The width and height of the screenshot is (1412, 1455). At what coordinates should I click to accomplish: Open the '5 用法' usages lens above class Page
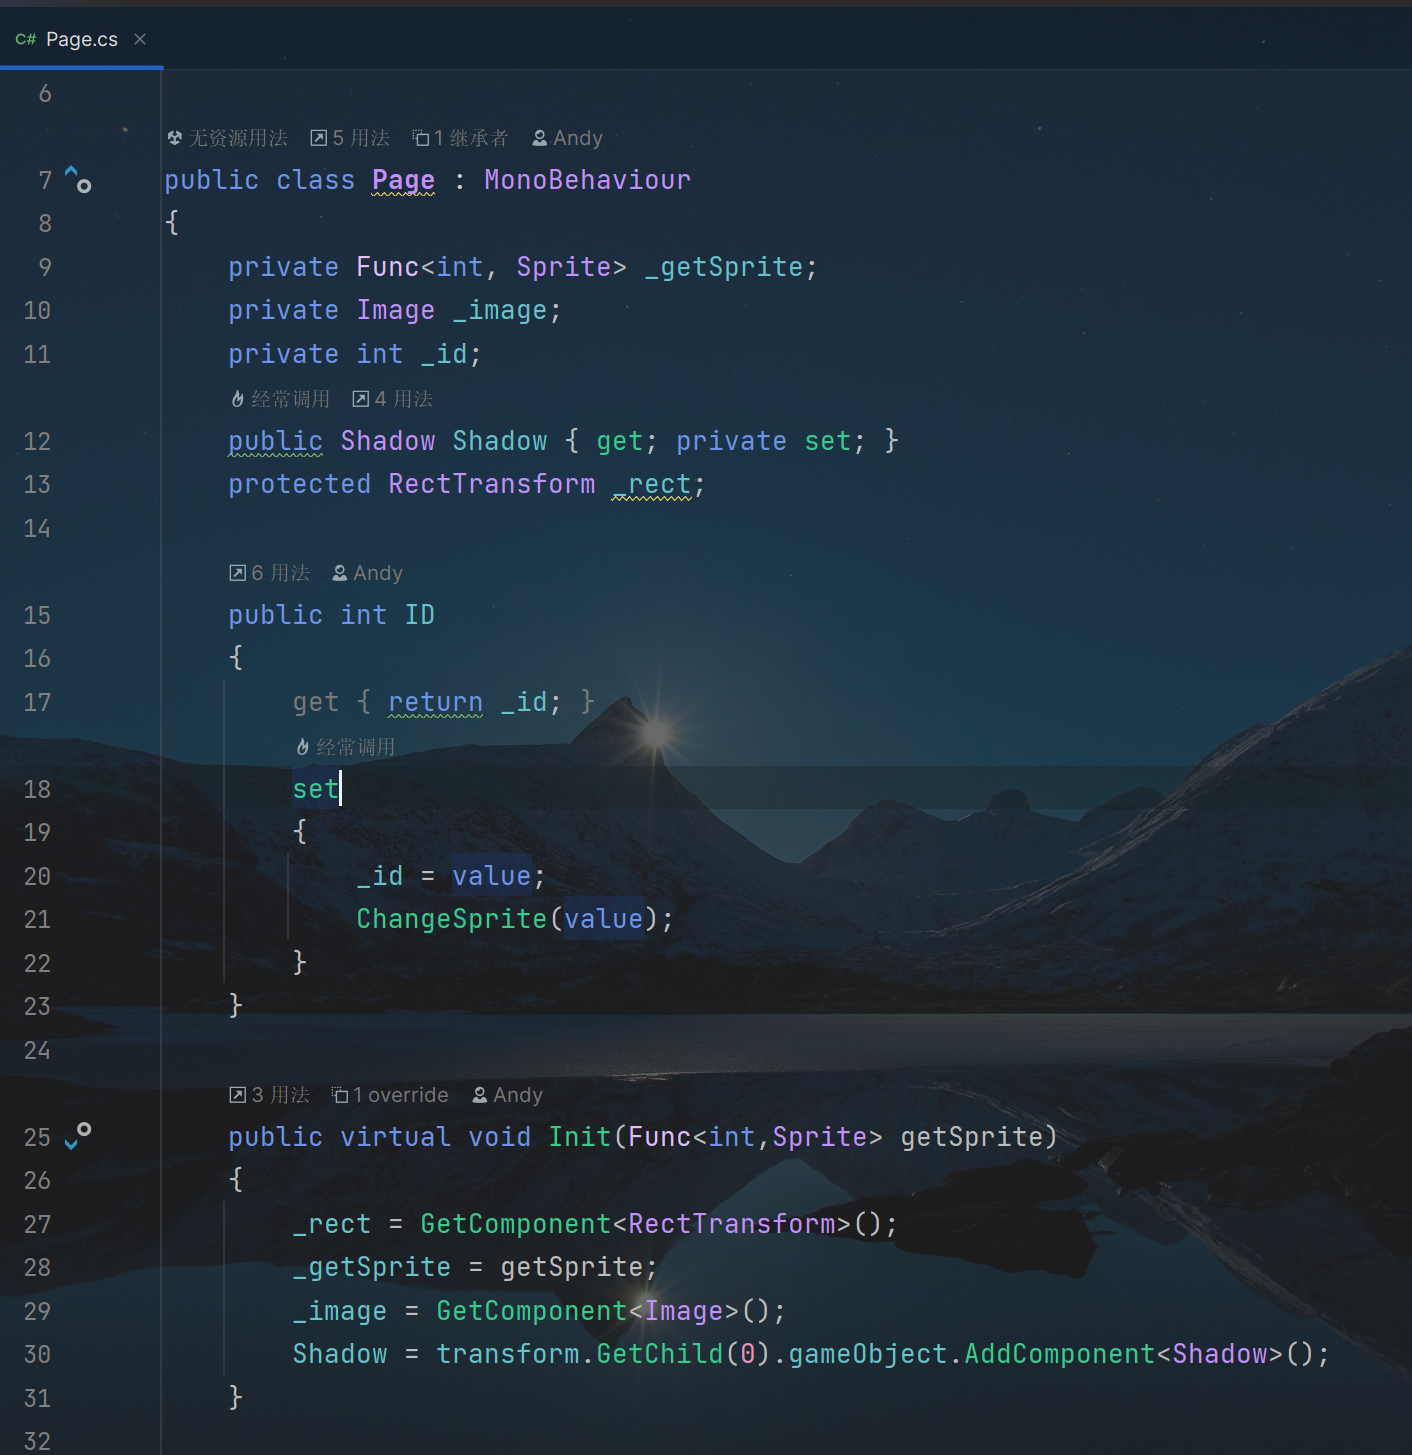tap(350, 138)
